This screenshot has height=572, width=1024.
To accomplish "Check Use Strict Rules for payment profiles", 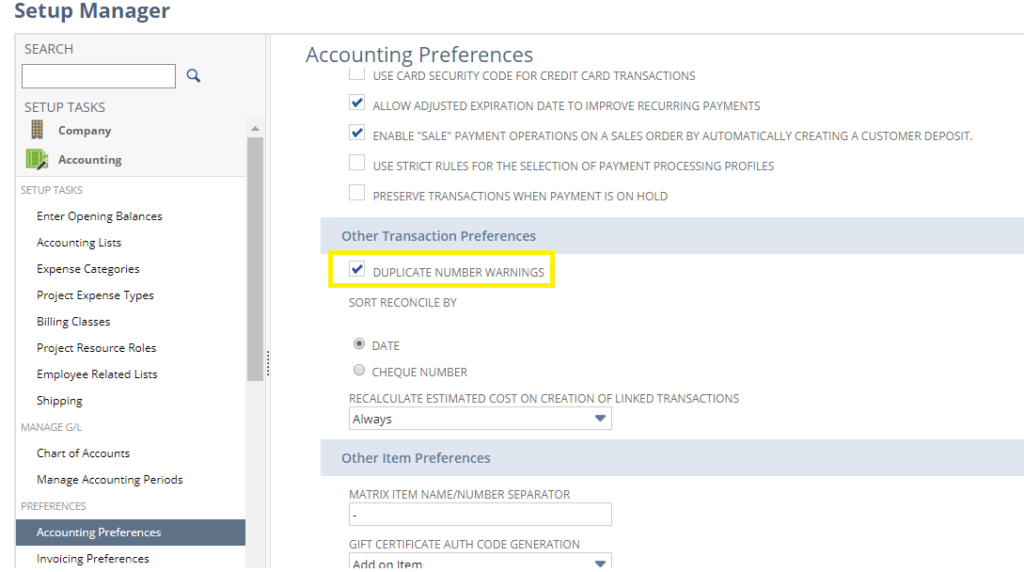I will [x=357, y=163].
